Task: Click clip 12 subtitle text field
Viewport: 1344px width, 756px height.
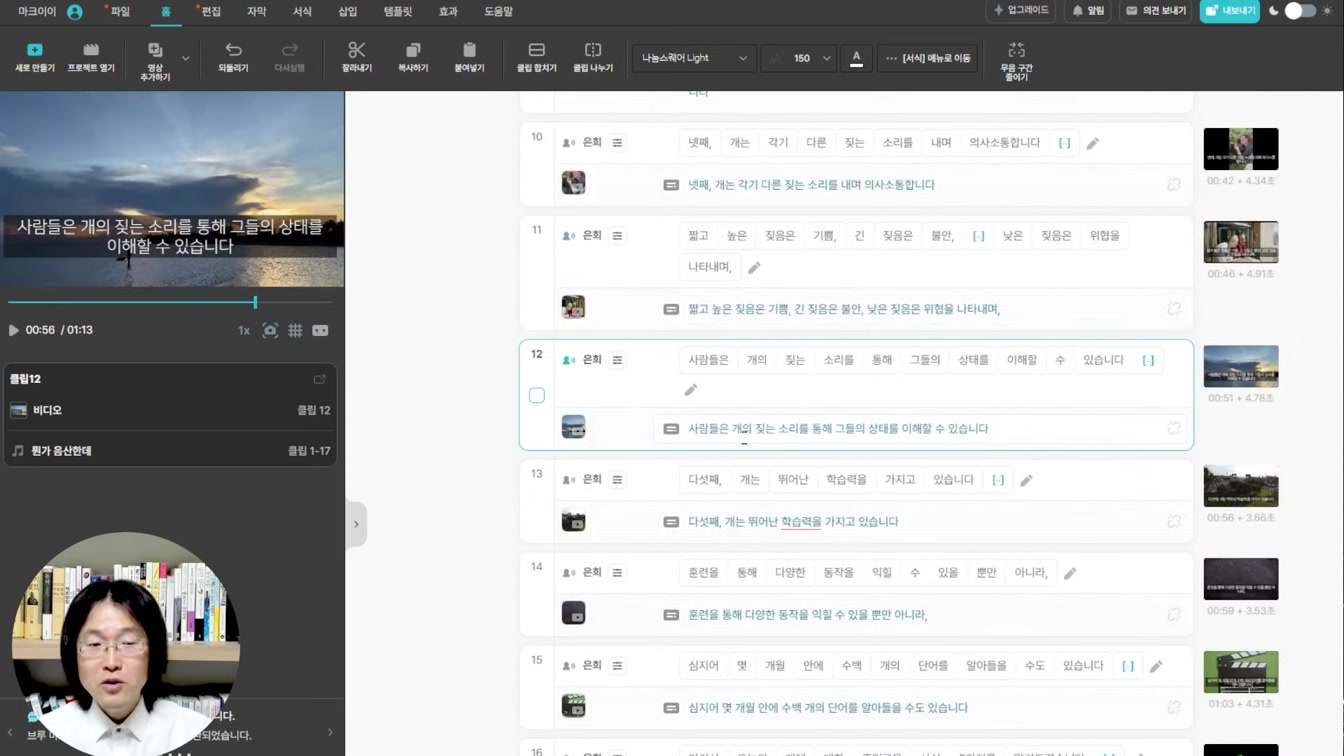Action: 920,428
